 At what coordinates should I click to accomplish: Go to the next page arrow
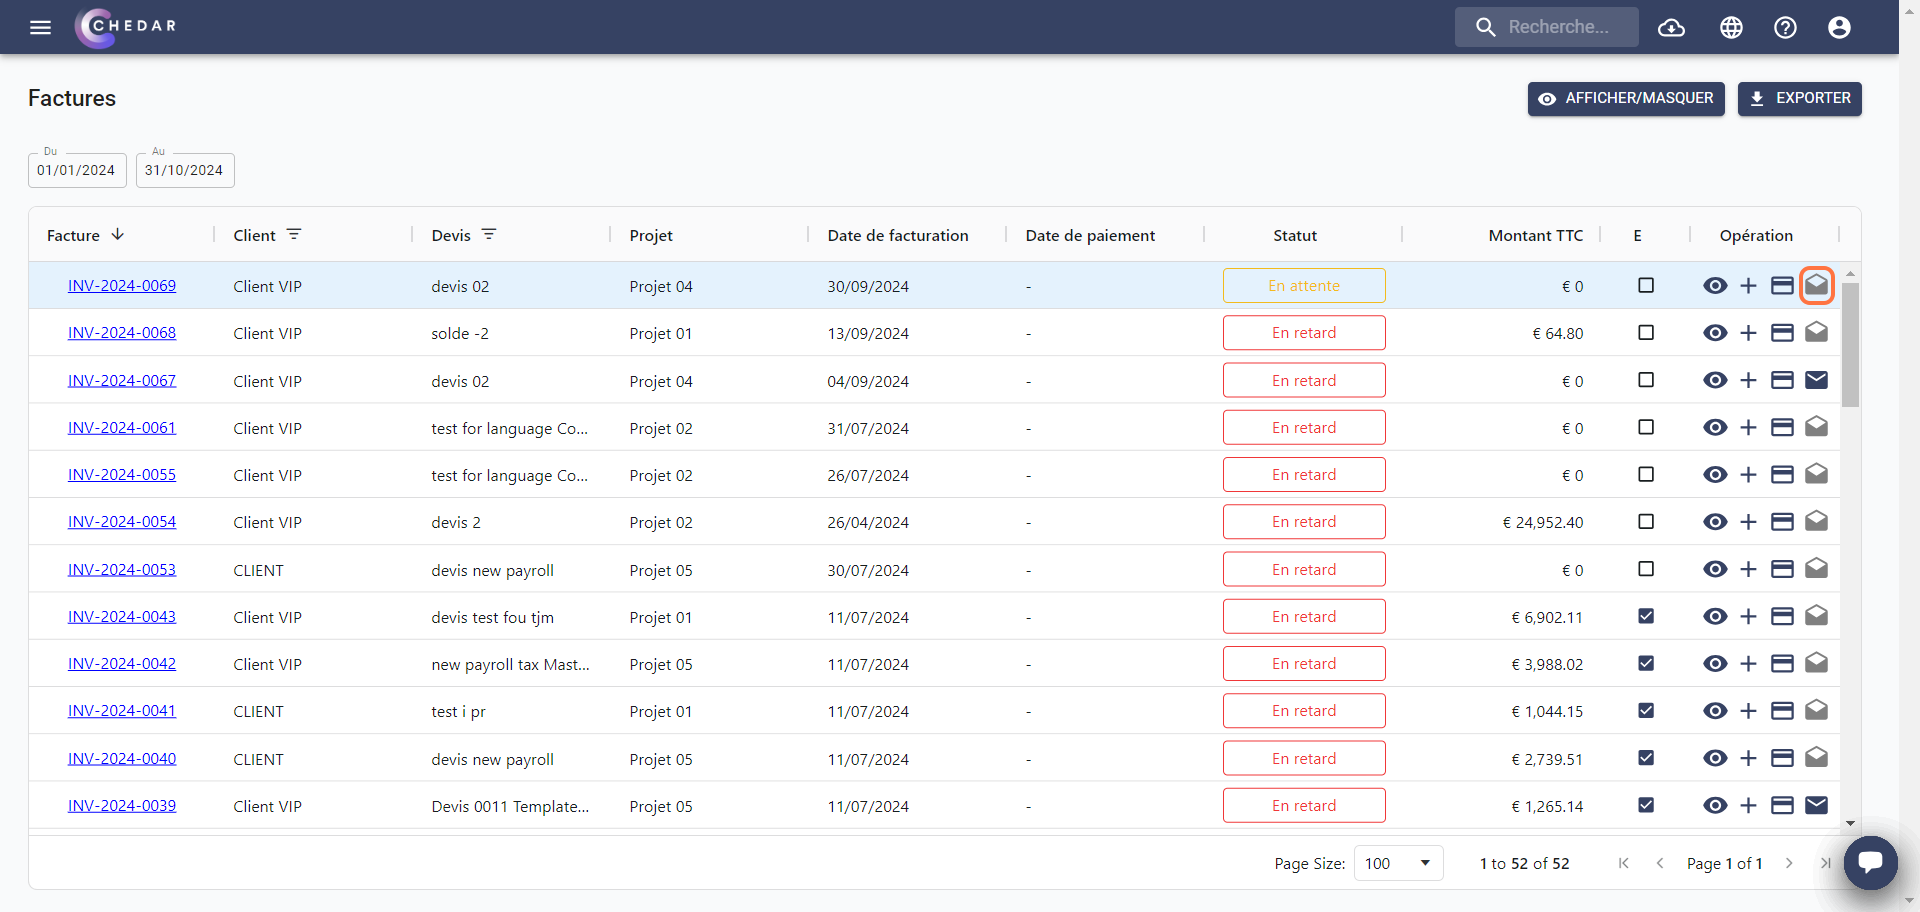(1789, 863)
